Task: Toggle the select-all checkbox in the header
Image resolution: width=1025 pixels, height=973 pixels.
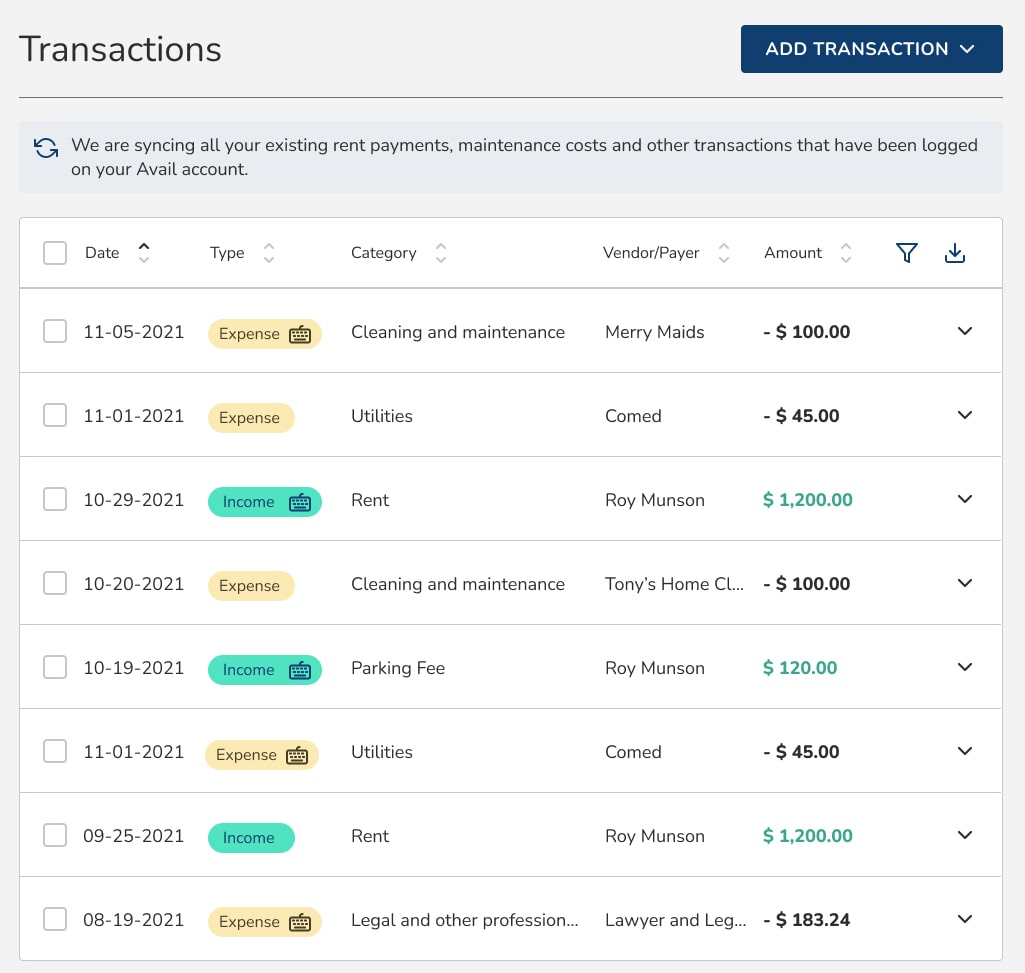Action: pos(55,253)
